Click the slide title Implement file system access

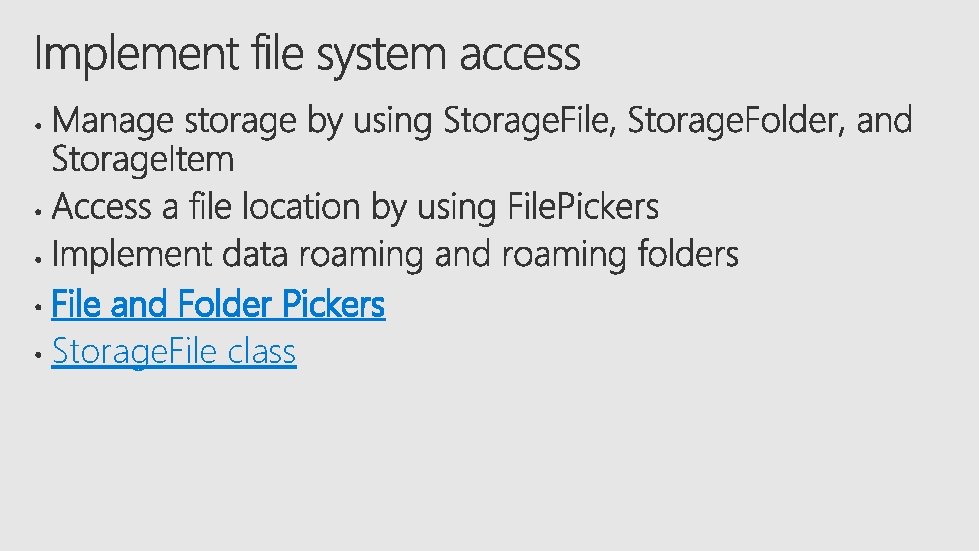click(x=307, y=54)
